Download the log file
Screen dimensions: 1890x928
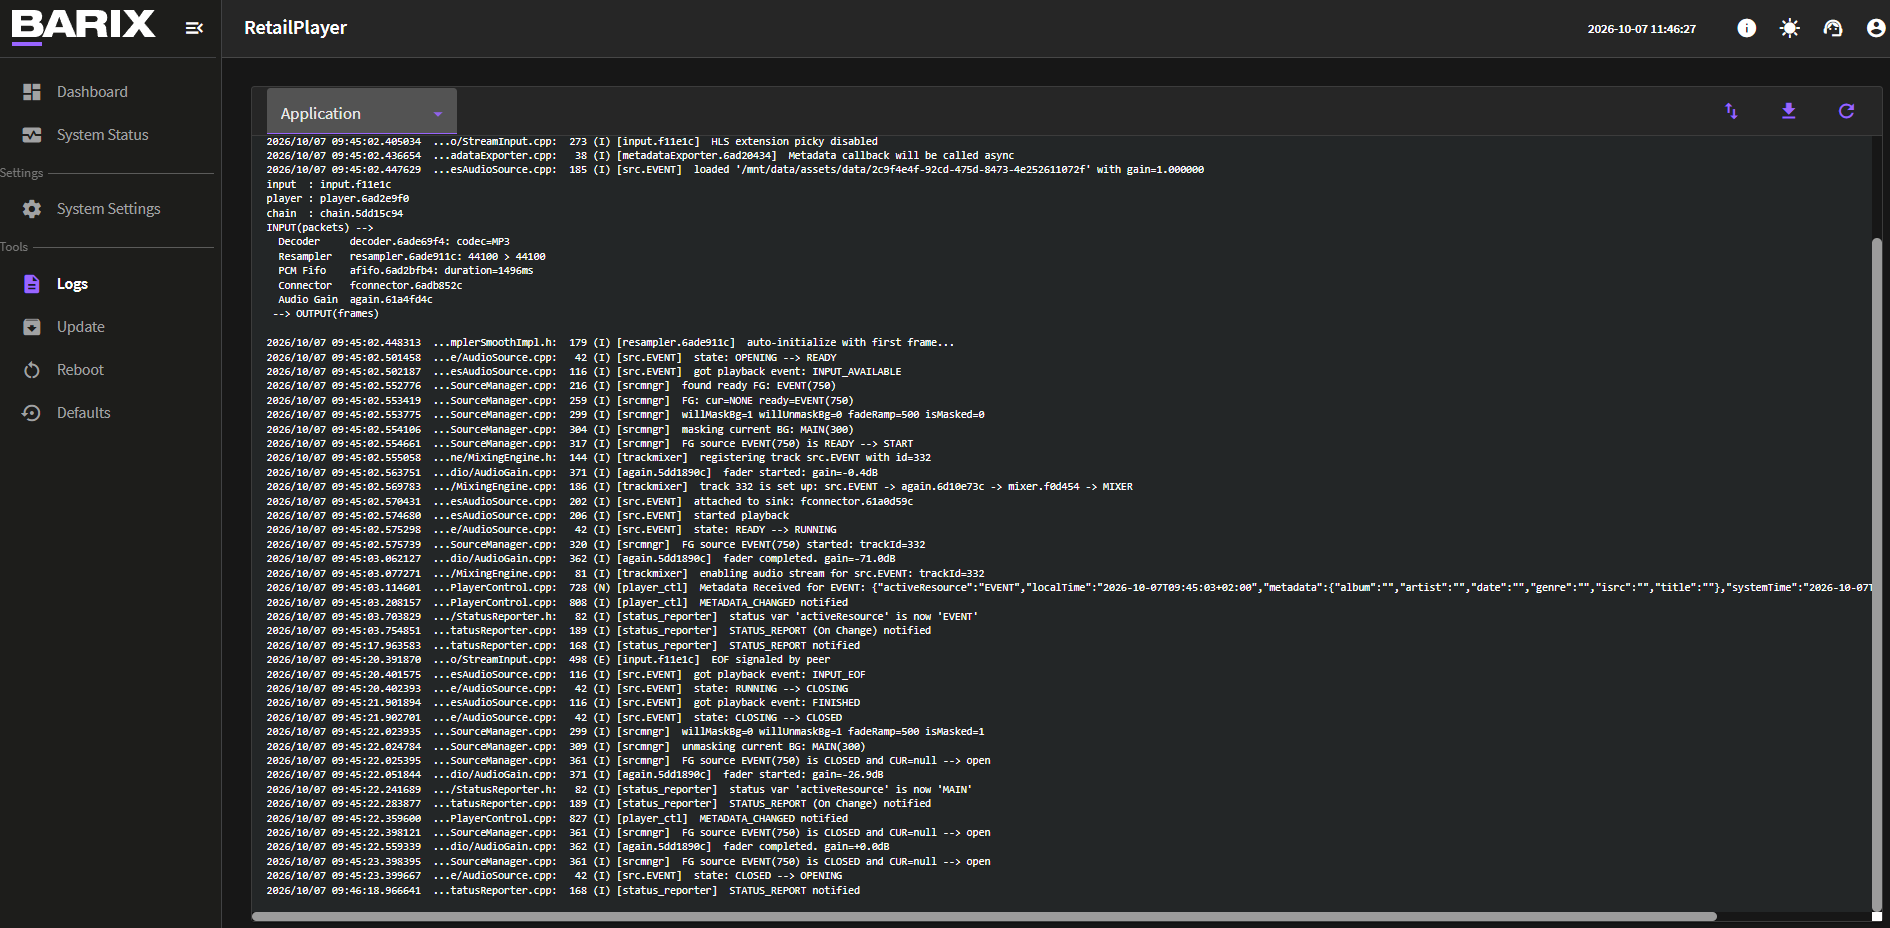click(1789, 111)
